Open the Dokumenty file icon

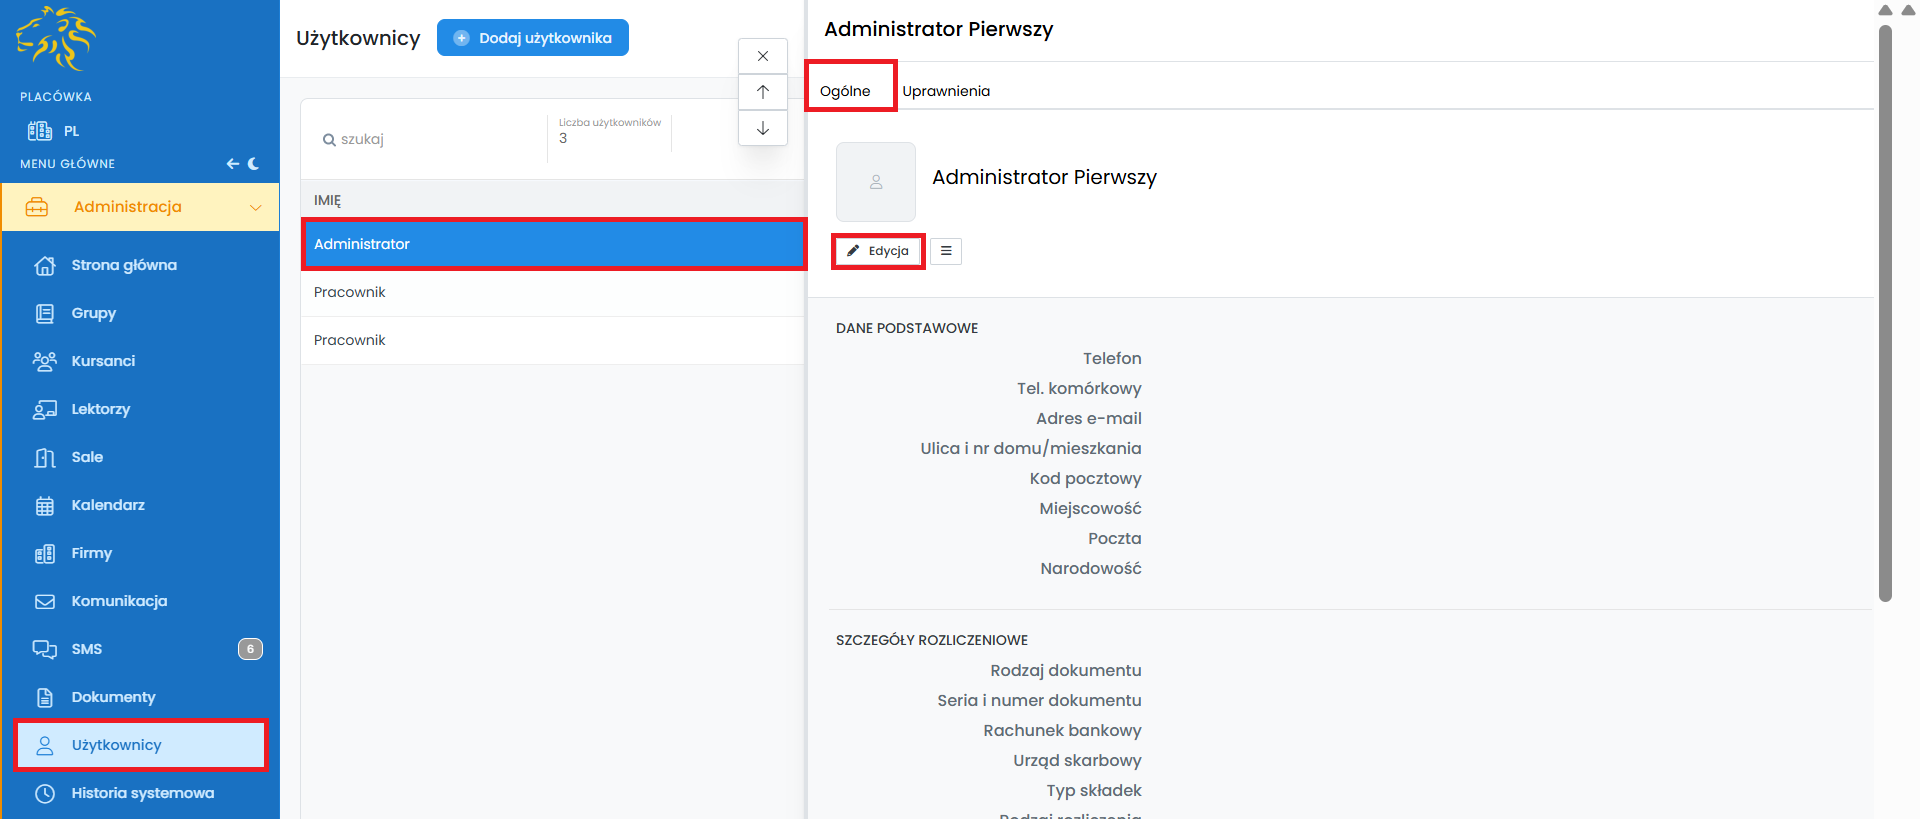45,698
